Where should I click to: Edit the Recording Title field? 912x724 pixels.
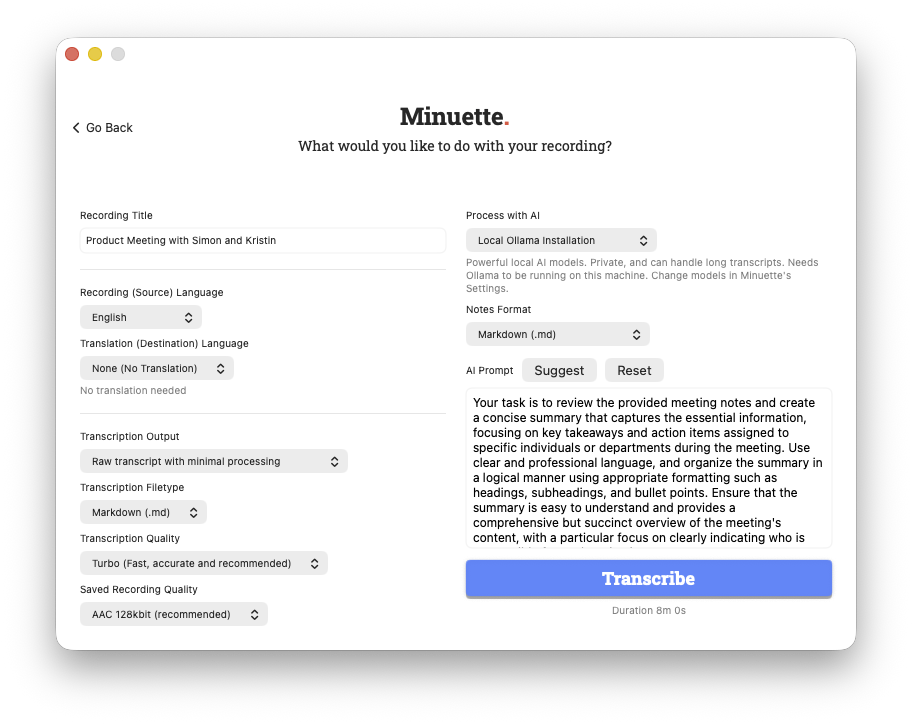click(x=263, y=240)
